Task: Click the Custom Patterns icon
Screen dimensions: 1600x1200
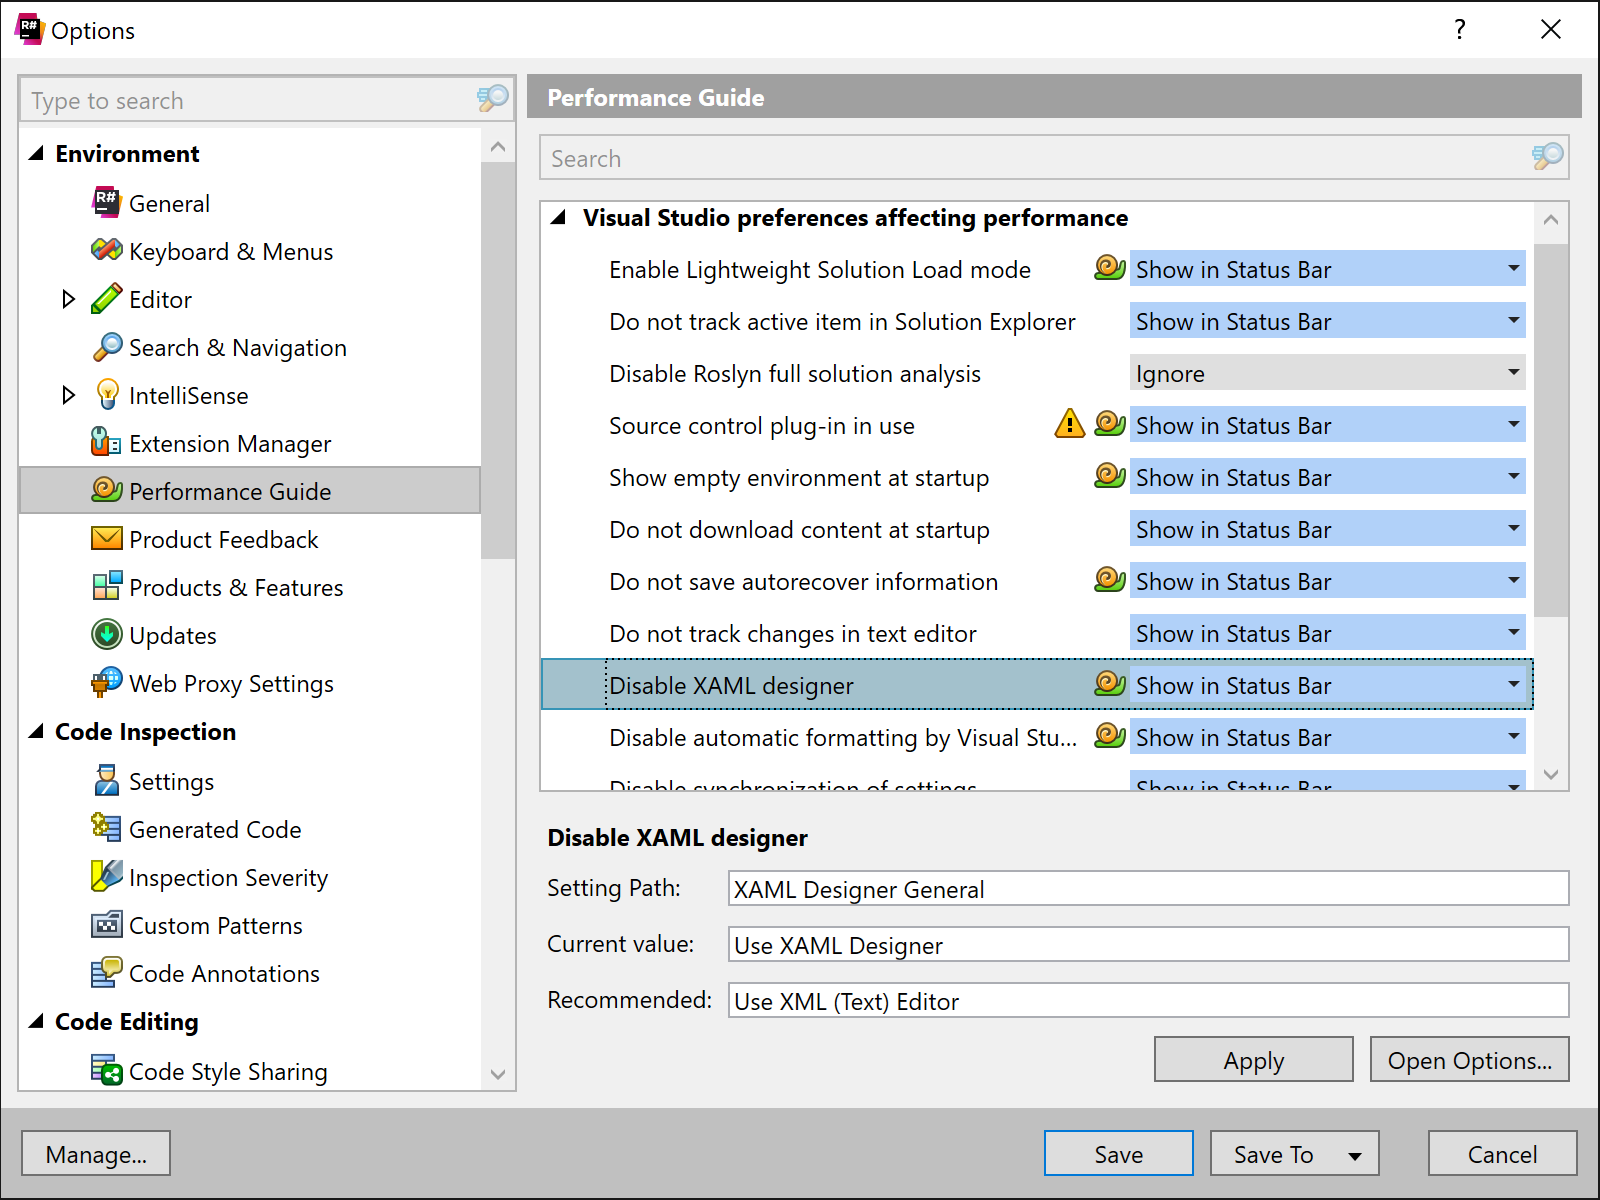Action: (x=106, y=924)
